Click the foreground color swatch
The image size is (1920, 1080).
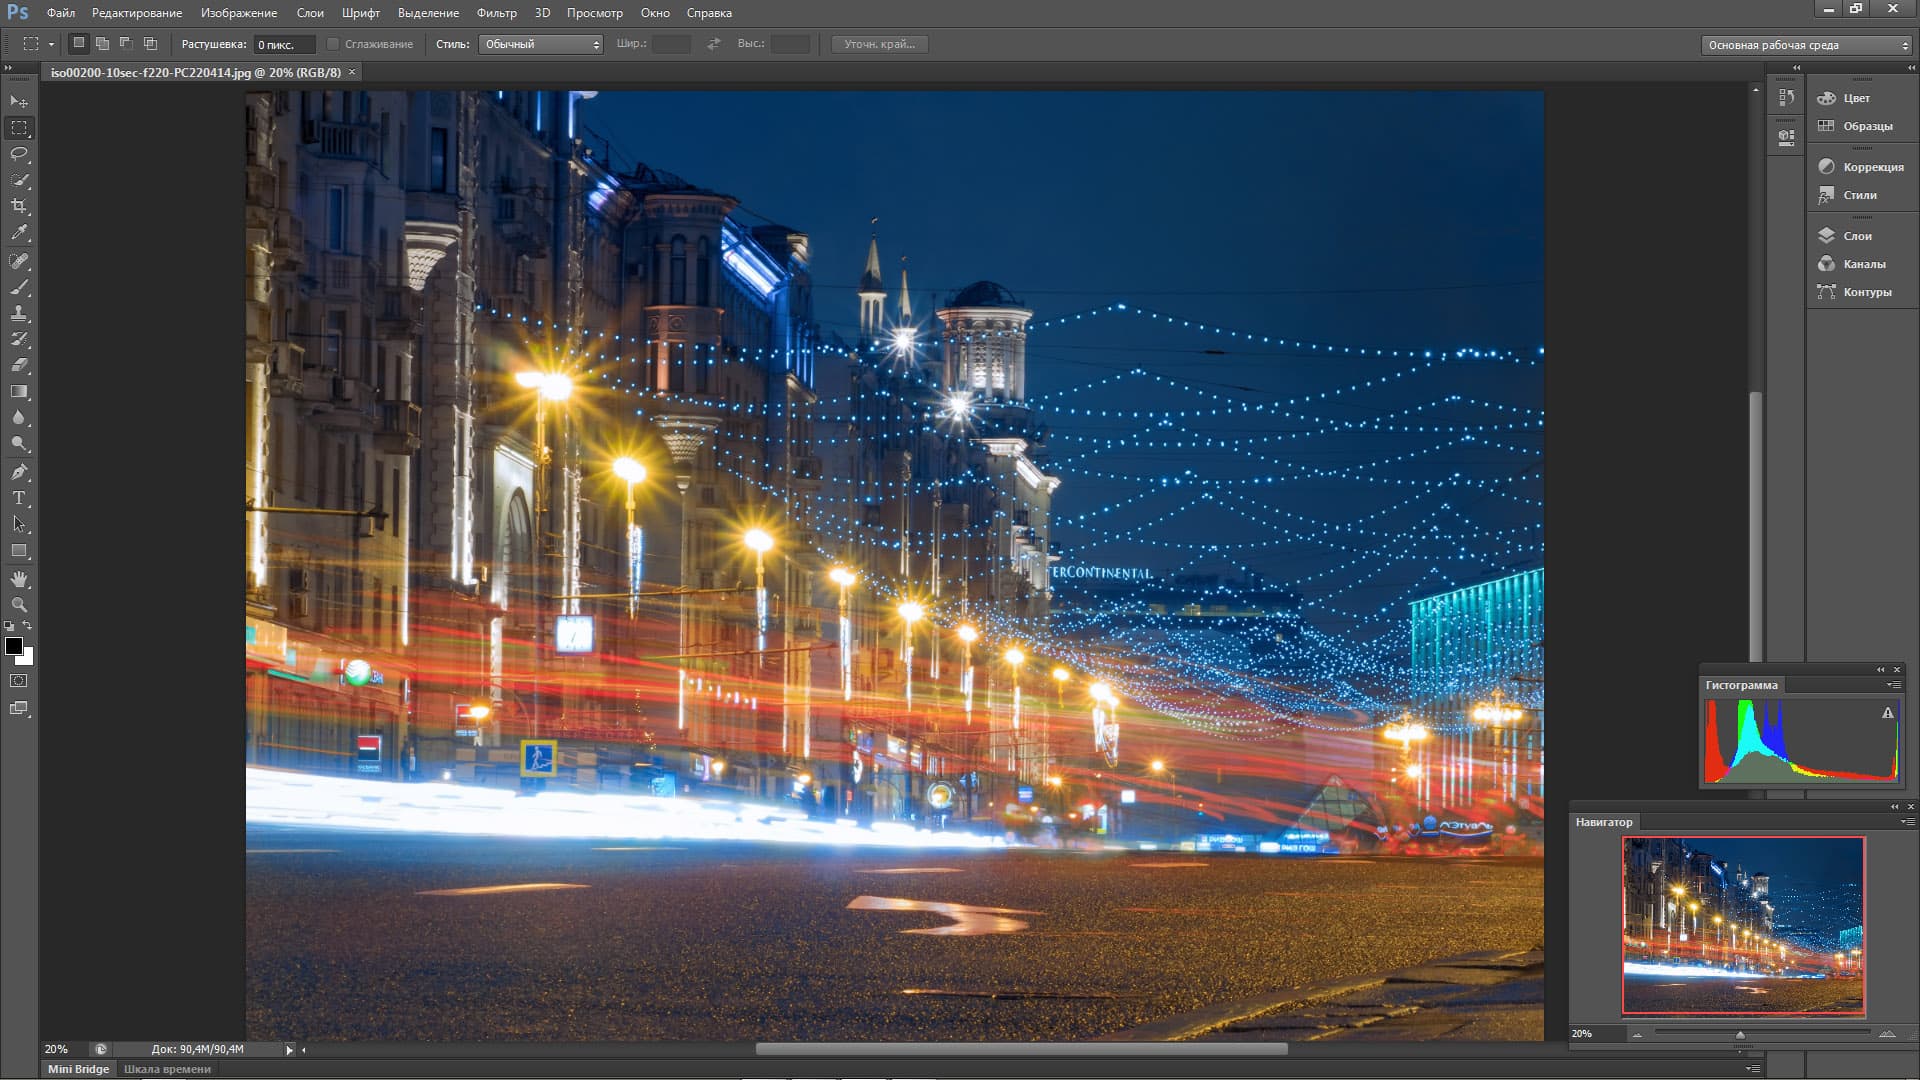click(x=14, y=646)
